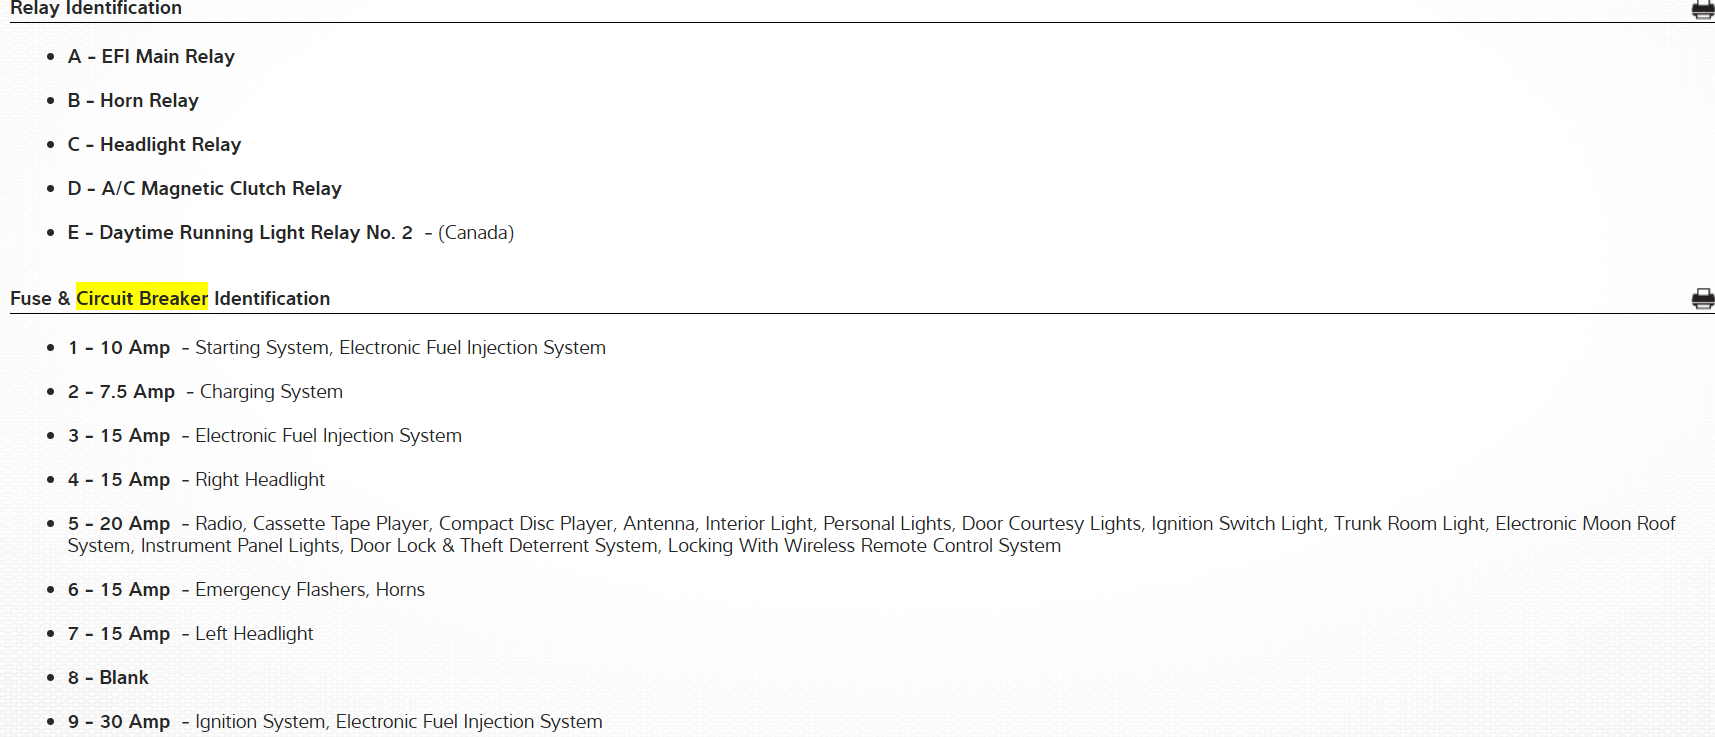Click the 8 - Blank fuse entry

click(108, 678)
